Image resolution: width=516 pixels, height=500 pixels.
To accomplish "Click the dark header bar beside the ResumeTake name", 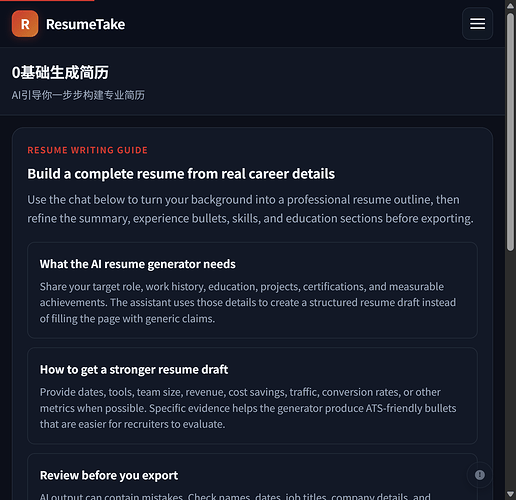I will point(293,24).
